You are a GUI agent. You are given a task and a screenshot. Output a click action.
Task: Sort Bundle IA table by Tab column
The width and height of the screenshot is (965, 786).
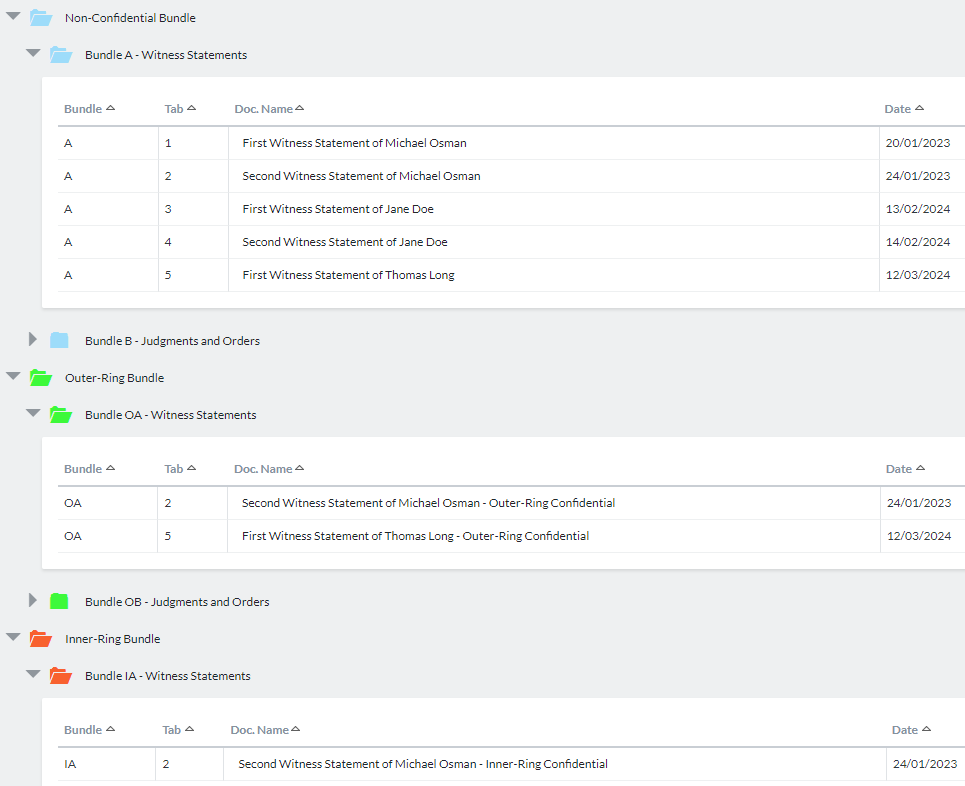178,730
